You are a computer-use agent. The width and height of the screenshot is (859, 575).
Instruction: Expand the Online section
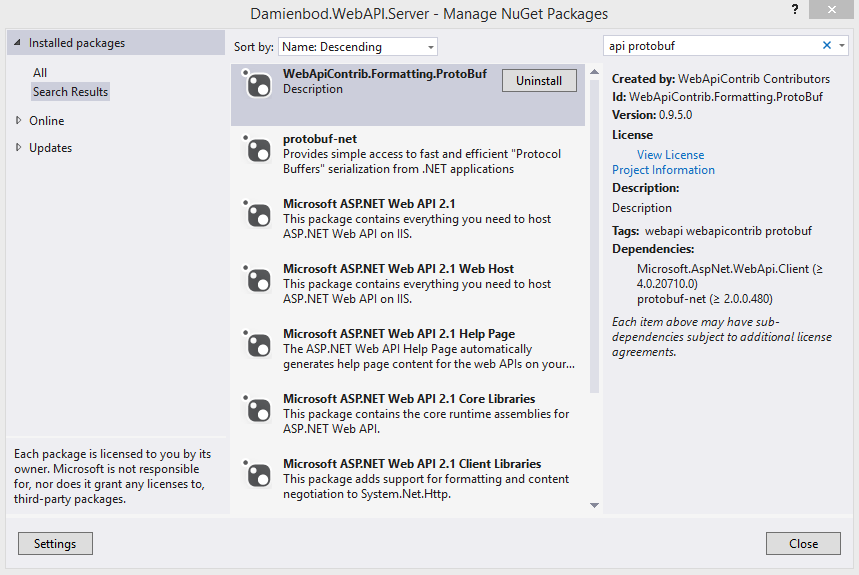click(18, 121)
